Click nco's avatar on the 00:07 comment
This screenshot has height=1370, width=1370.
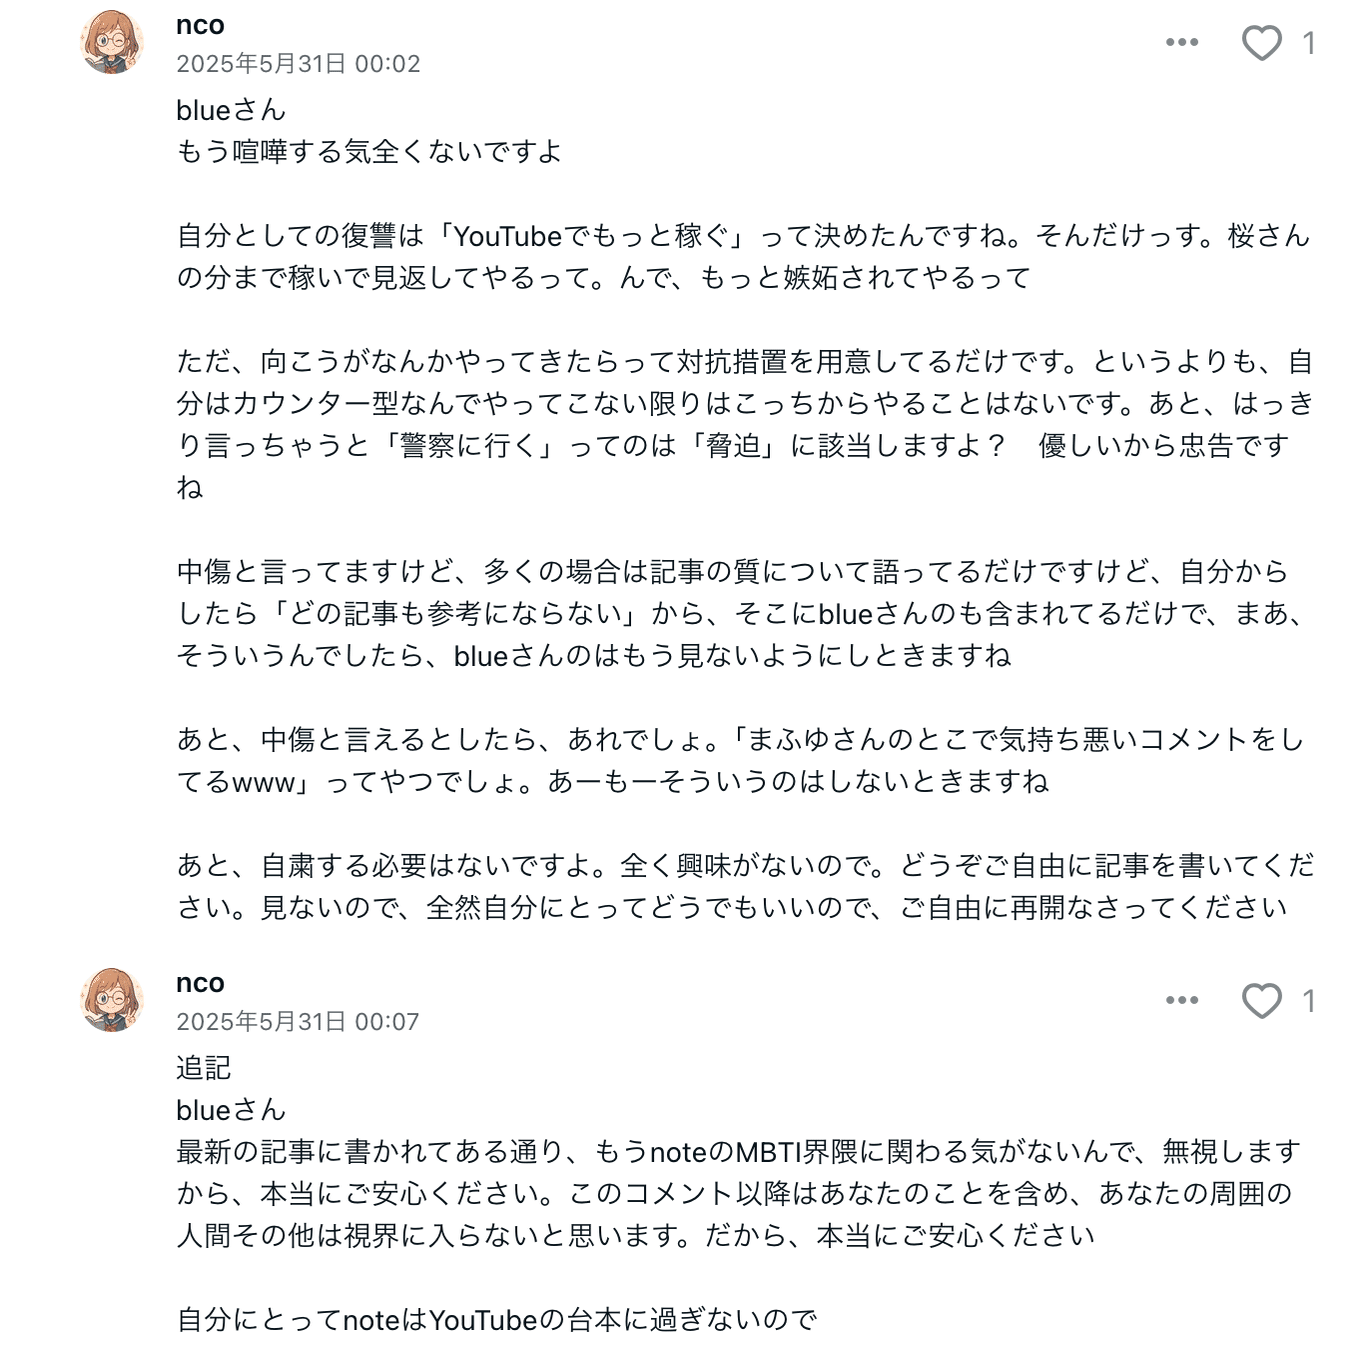(x=111, y=999)
